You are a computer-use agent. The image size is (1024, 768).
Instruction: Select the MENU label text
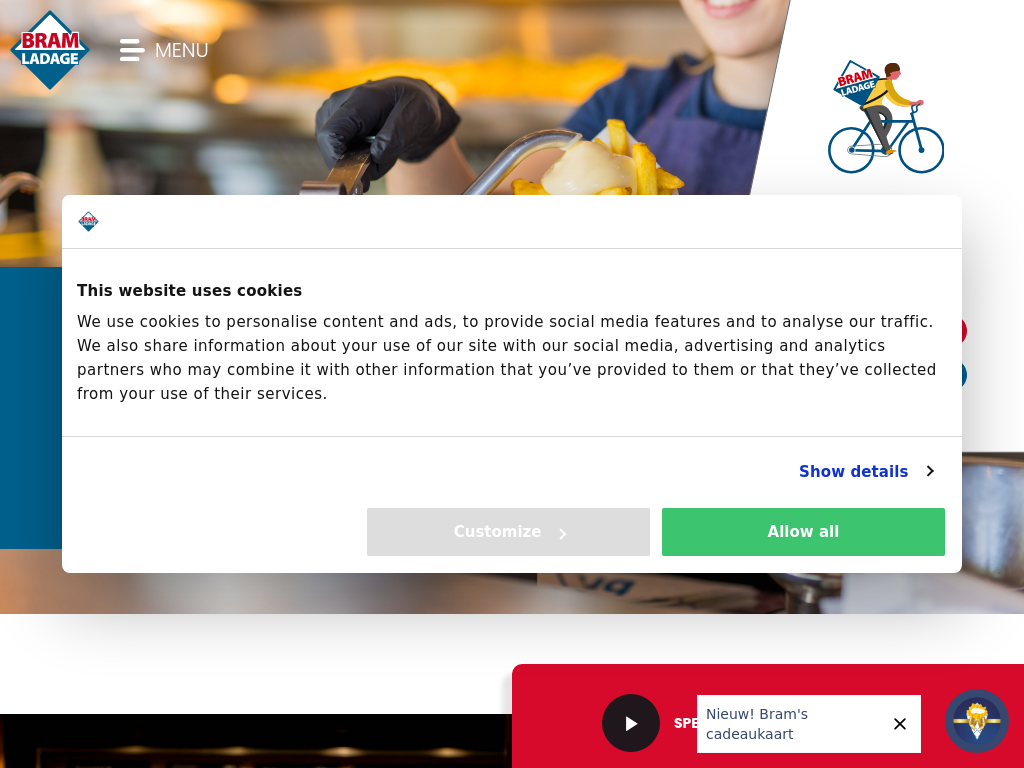coord(182,50)
